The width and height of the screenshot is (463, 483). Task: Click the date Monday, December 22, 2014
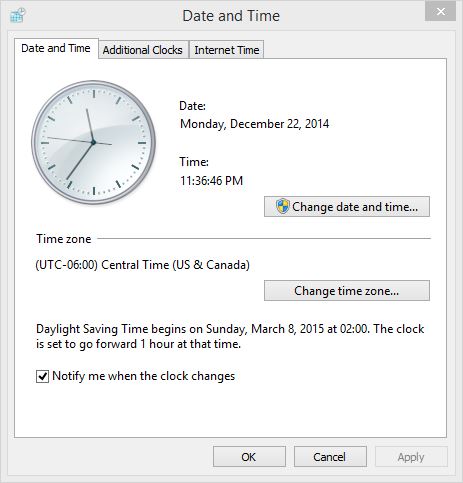point(255,124)
